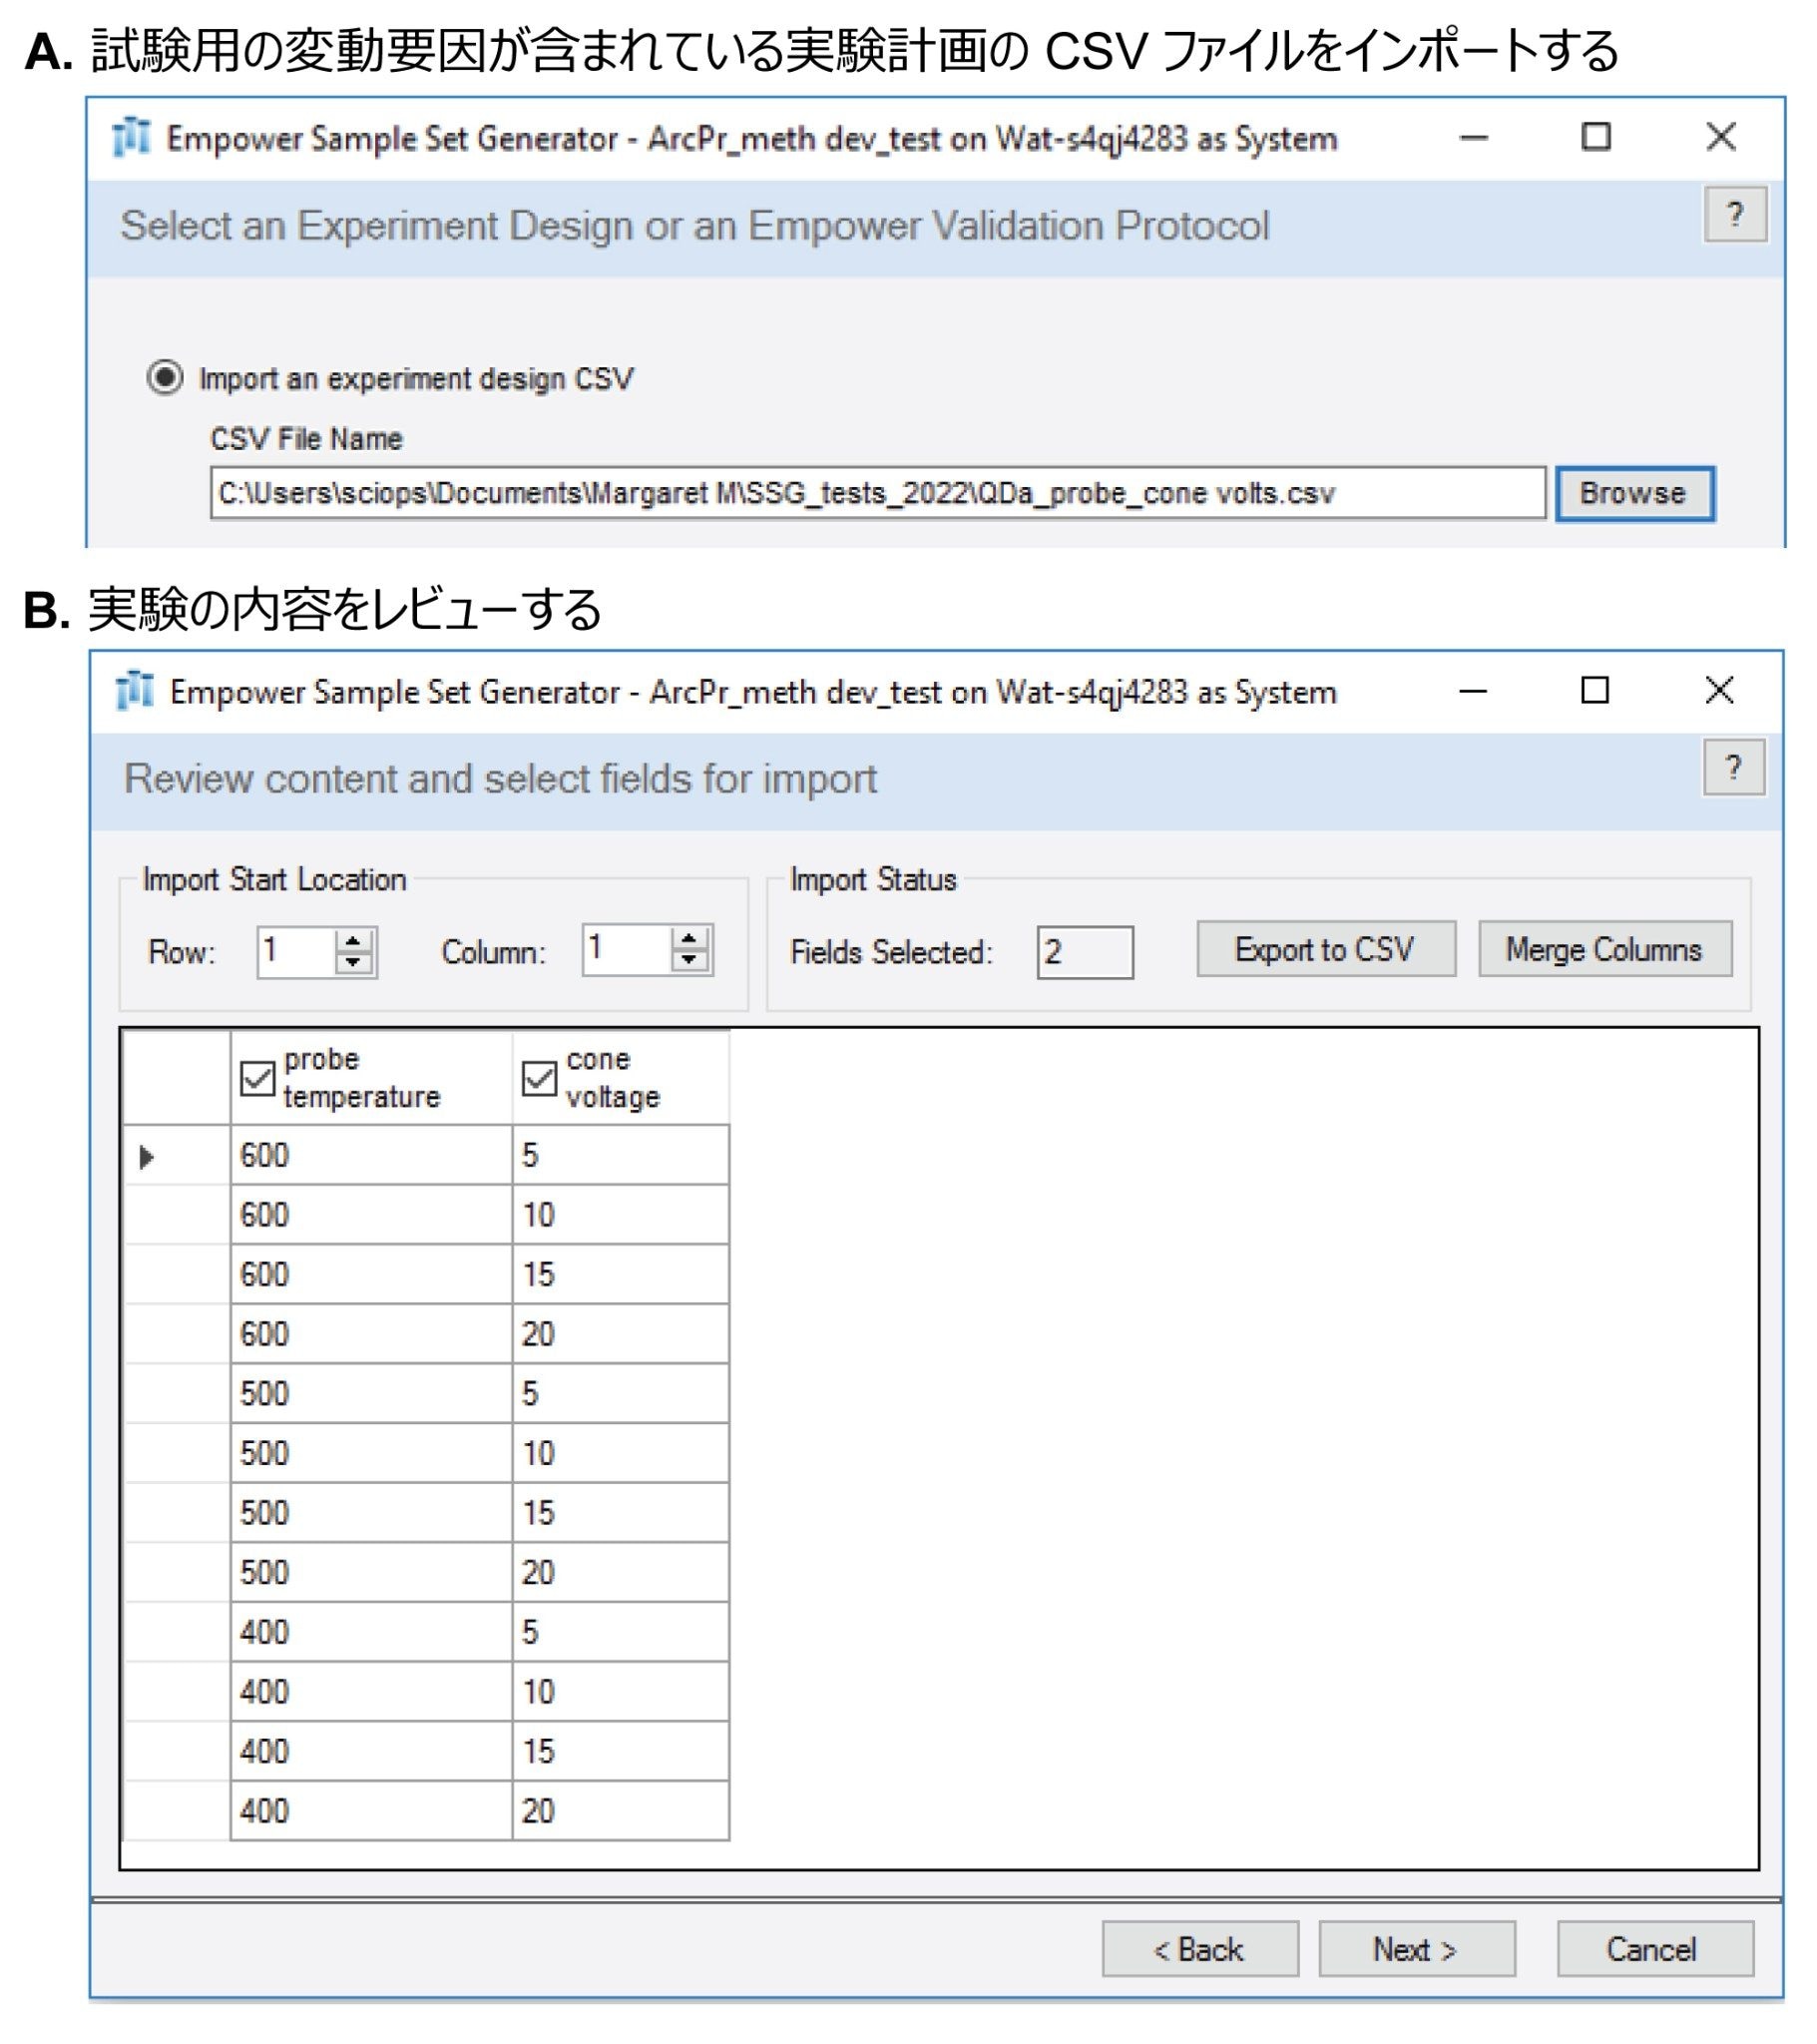The image size is (1817, 2044).
Task: Uncheck the probe temperature column checkbox
Action: [257, 1078]
